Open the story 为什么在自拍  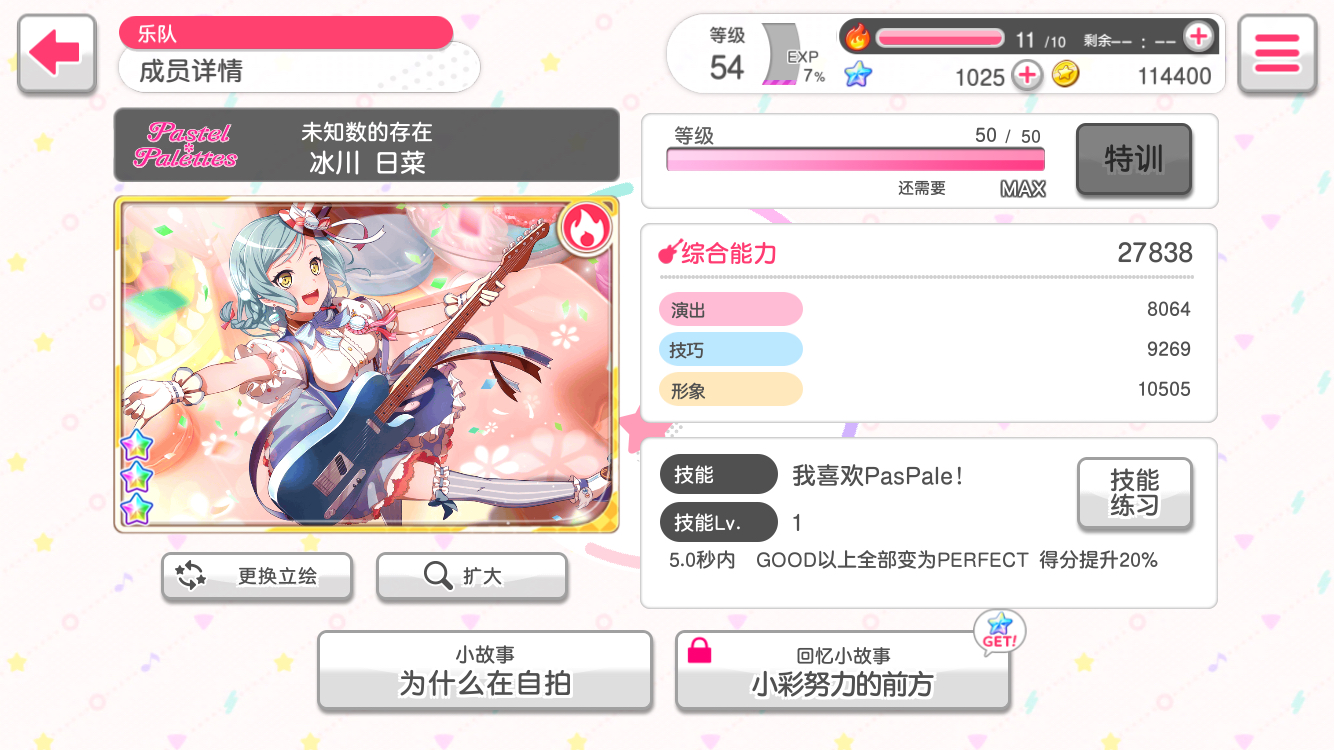[485, 671]
